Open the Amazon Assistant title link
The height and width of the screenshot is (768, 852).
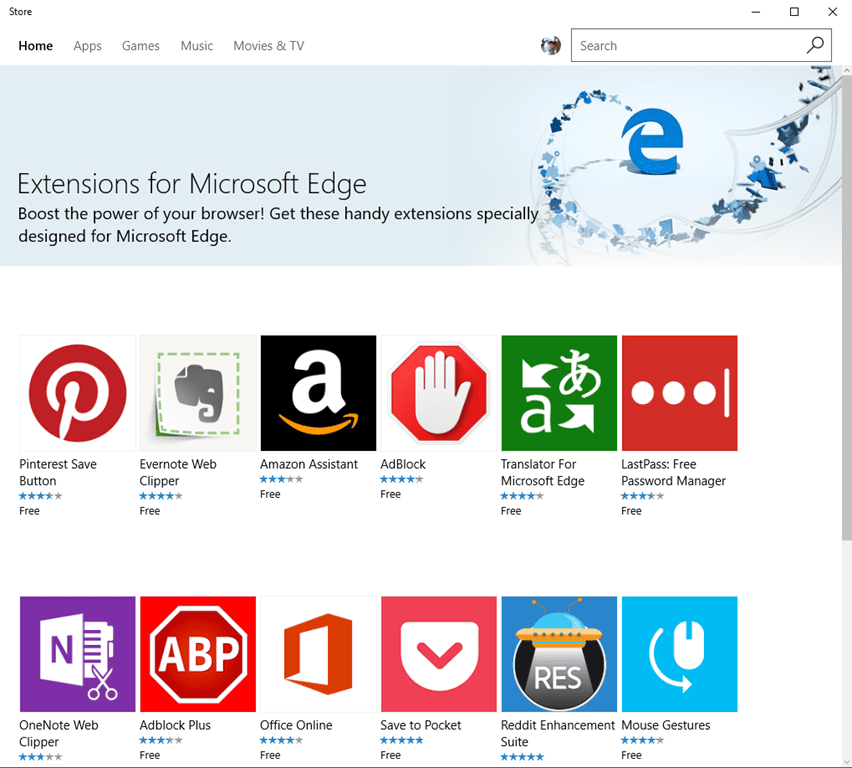click(309, 464)
